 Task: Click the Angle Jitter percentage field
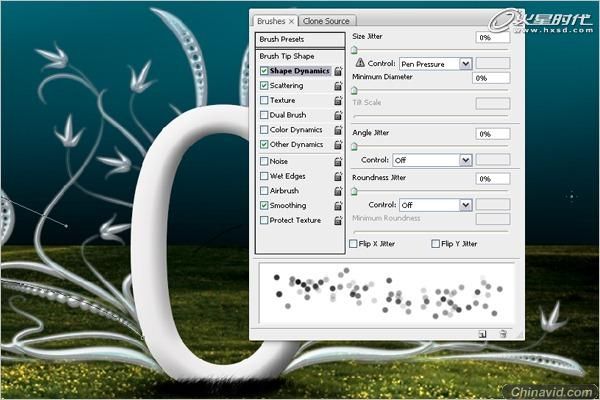pos(493,134)
